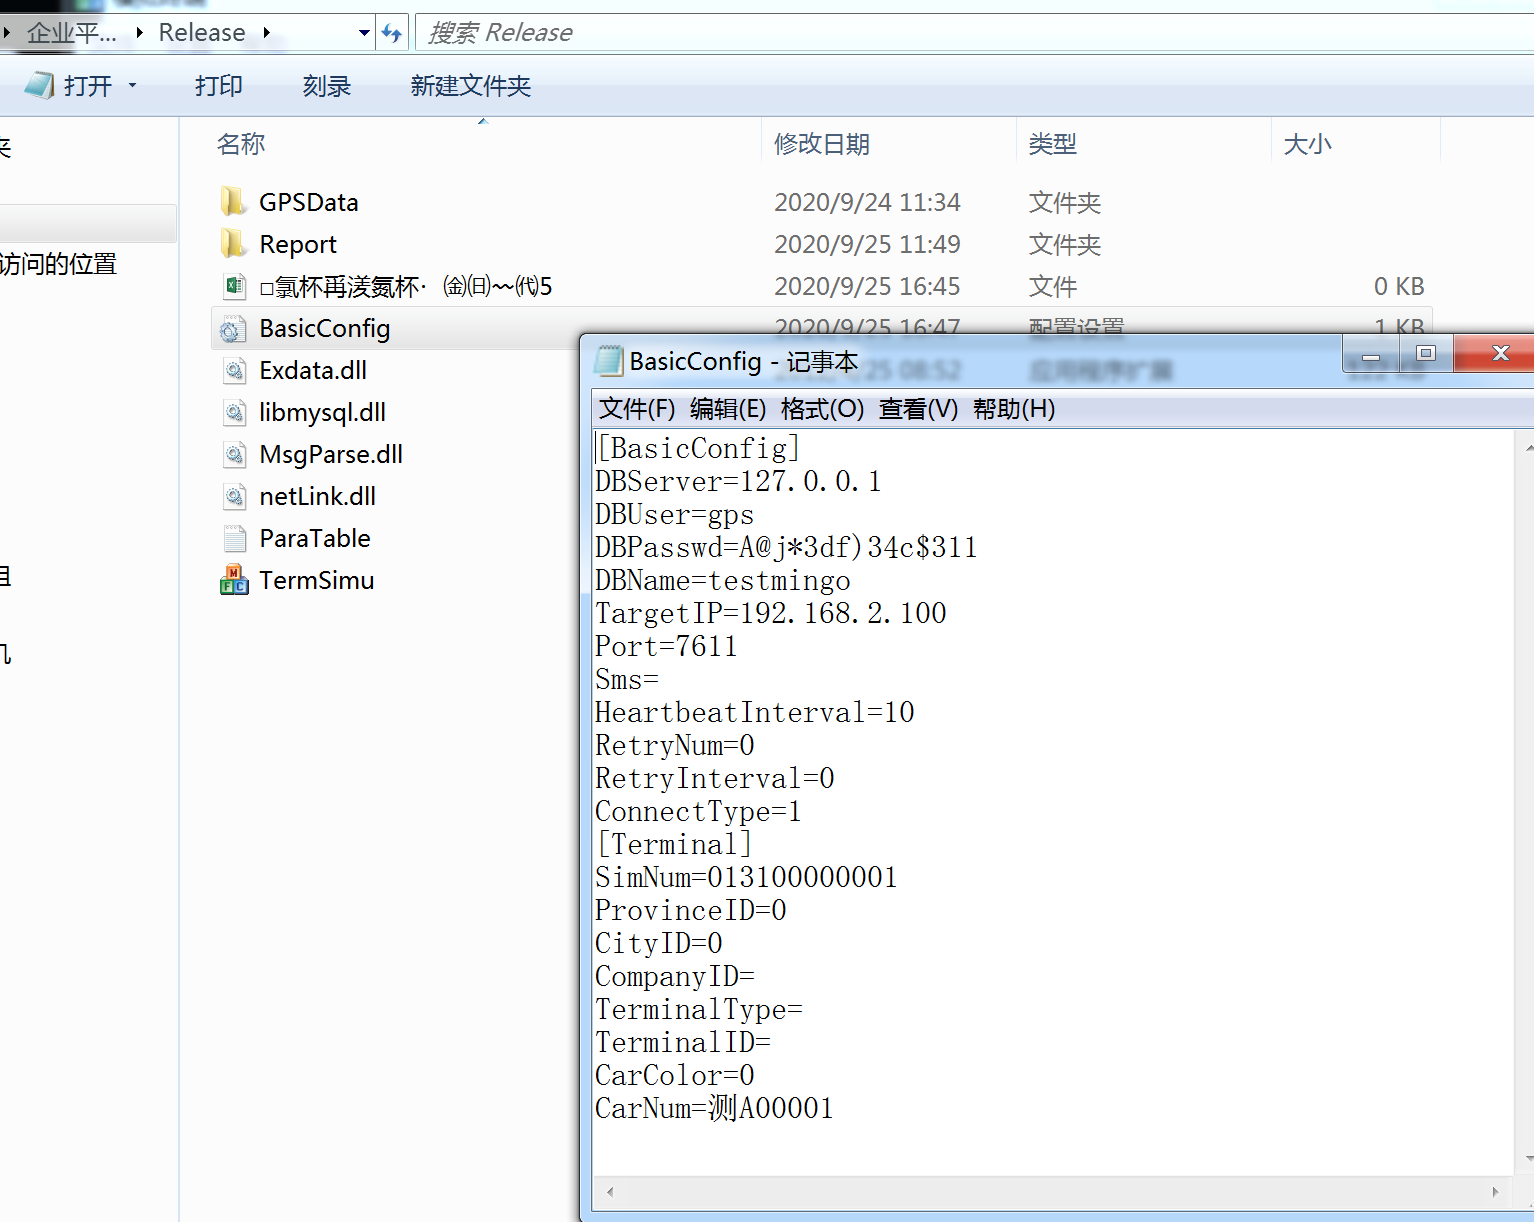Sort by the 类型 column header
1534x1222 pixels.
(1053, 144)
